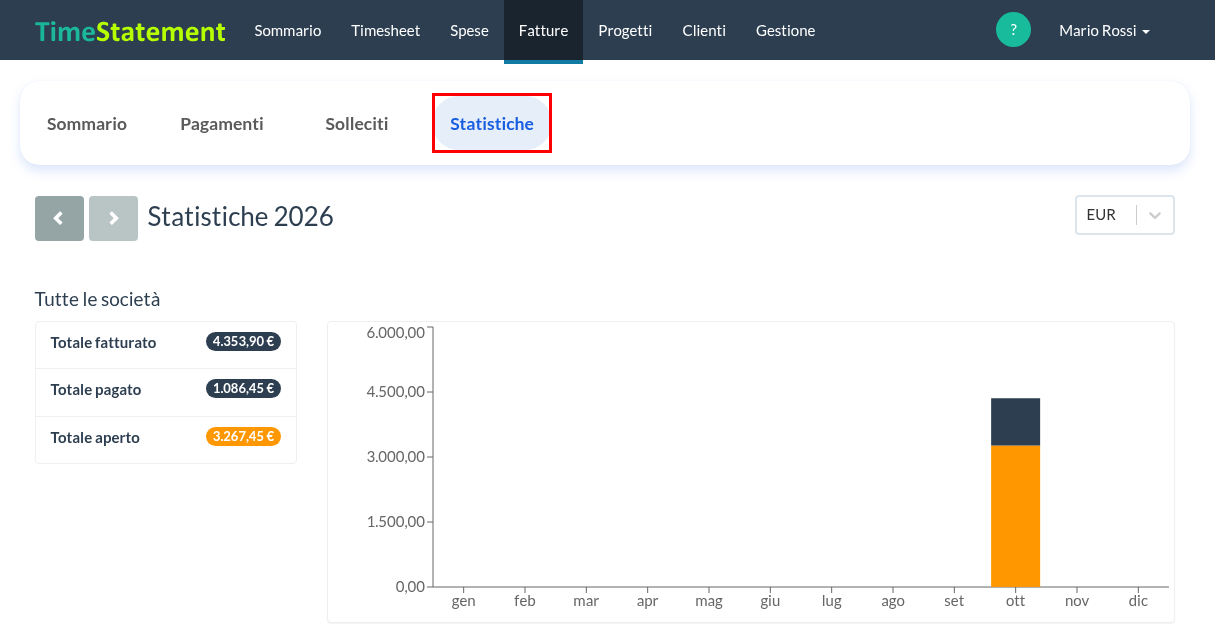
Task: Click the dic month label on chart axis
Action: 1138,601
